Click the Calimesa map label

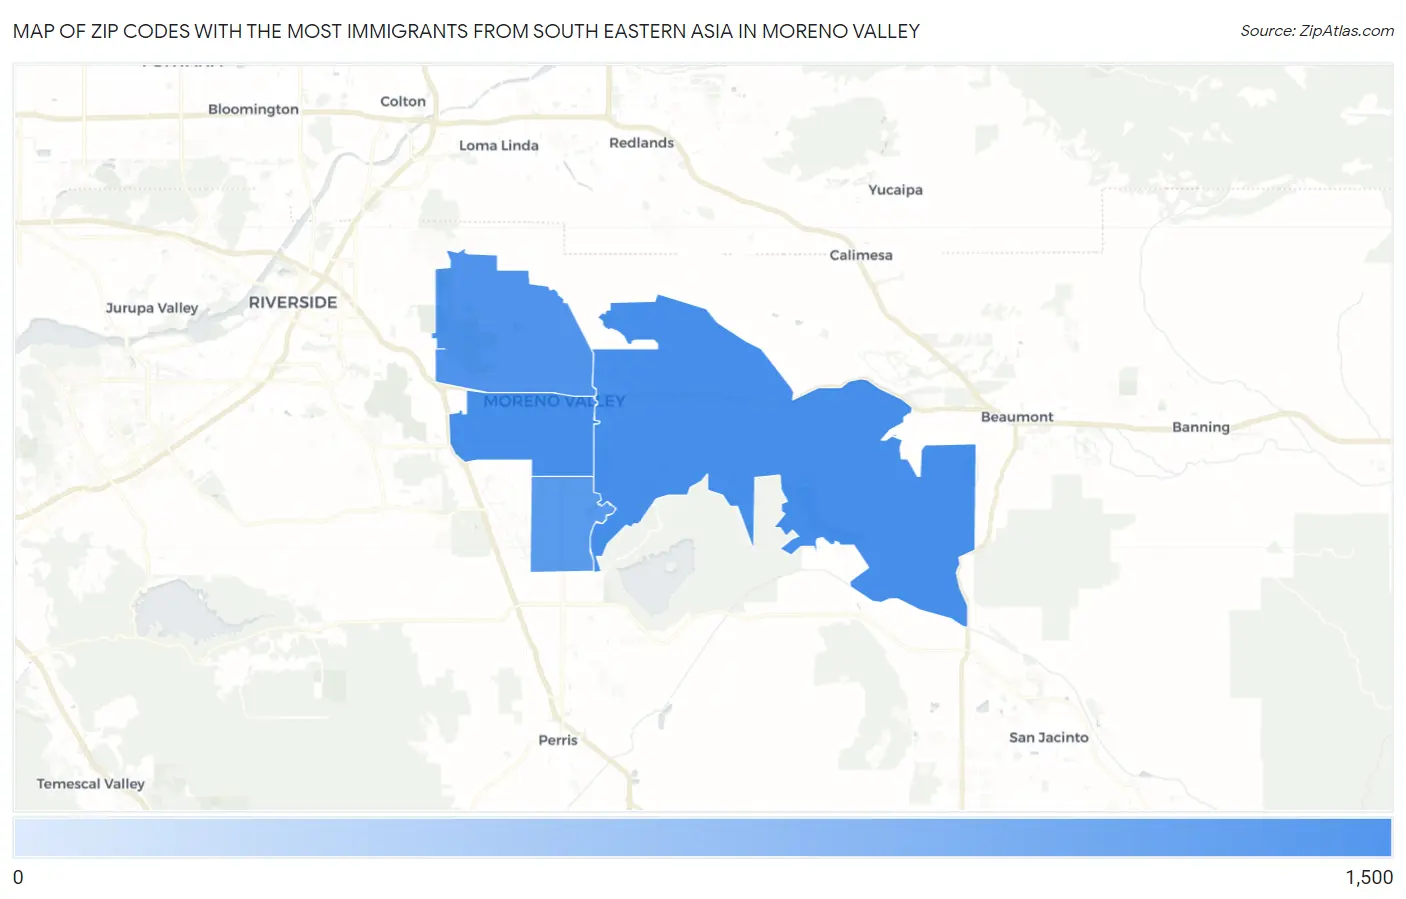tap(861, 255)
